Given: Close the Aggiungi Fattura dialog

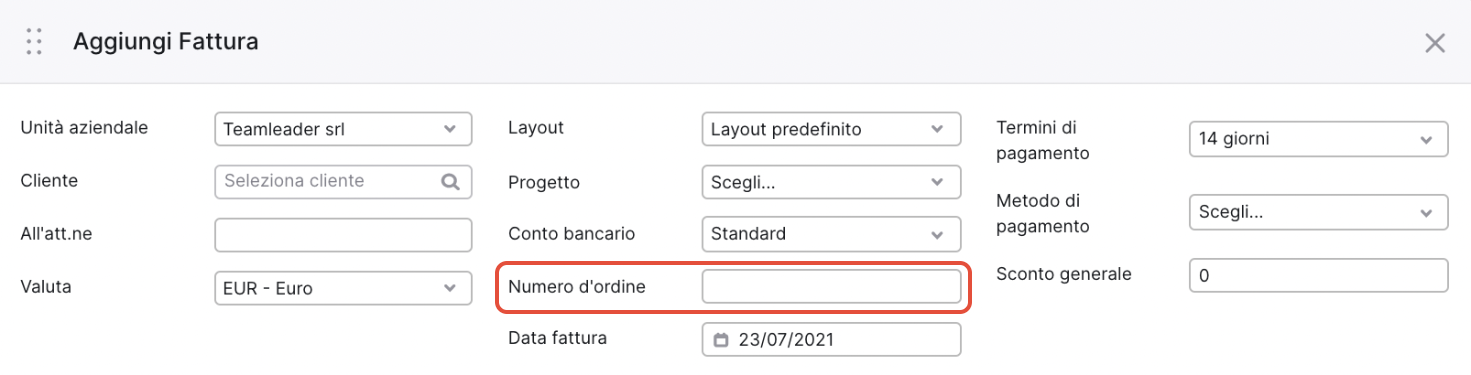Looking at the screenshot, I should tap(1435, 43).
